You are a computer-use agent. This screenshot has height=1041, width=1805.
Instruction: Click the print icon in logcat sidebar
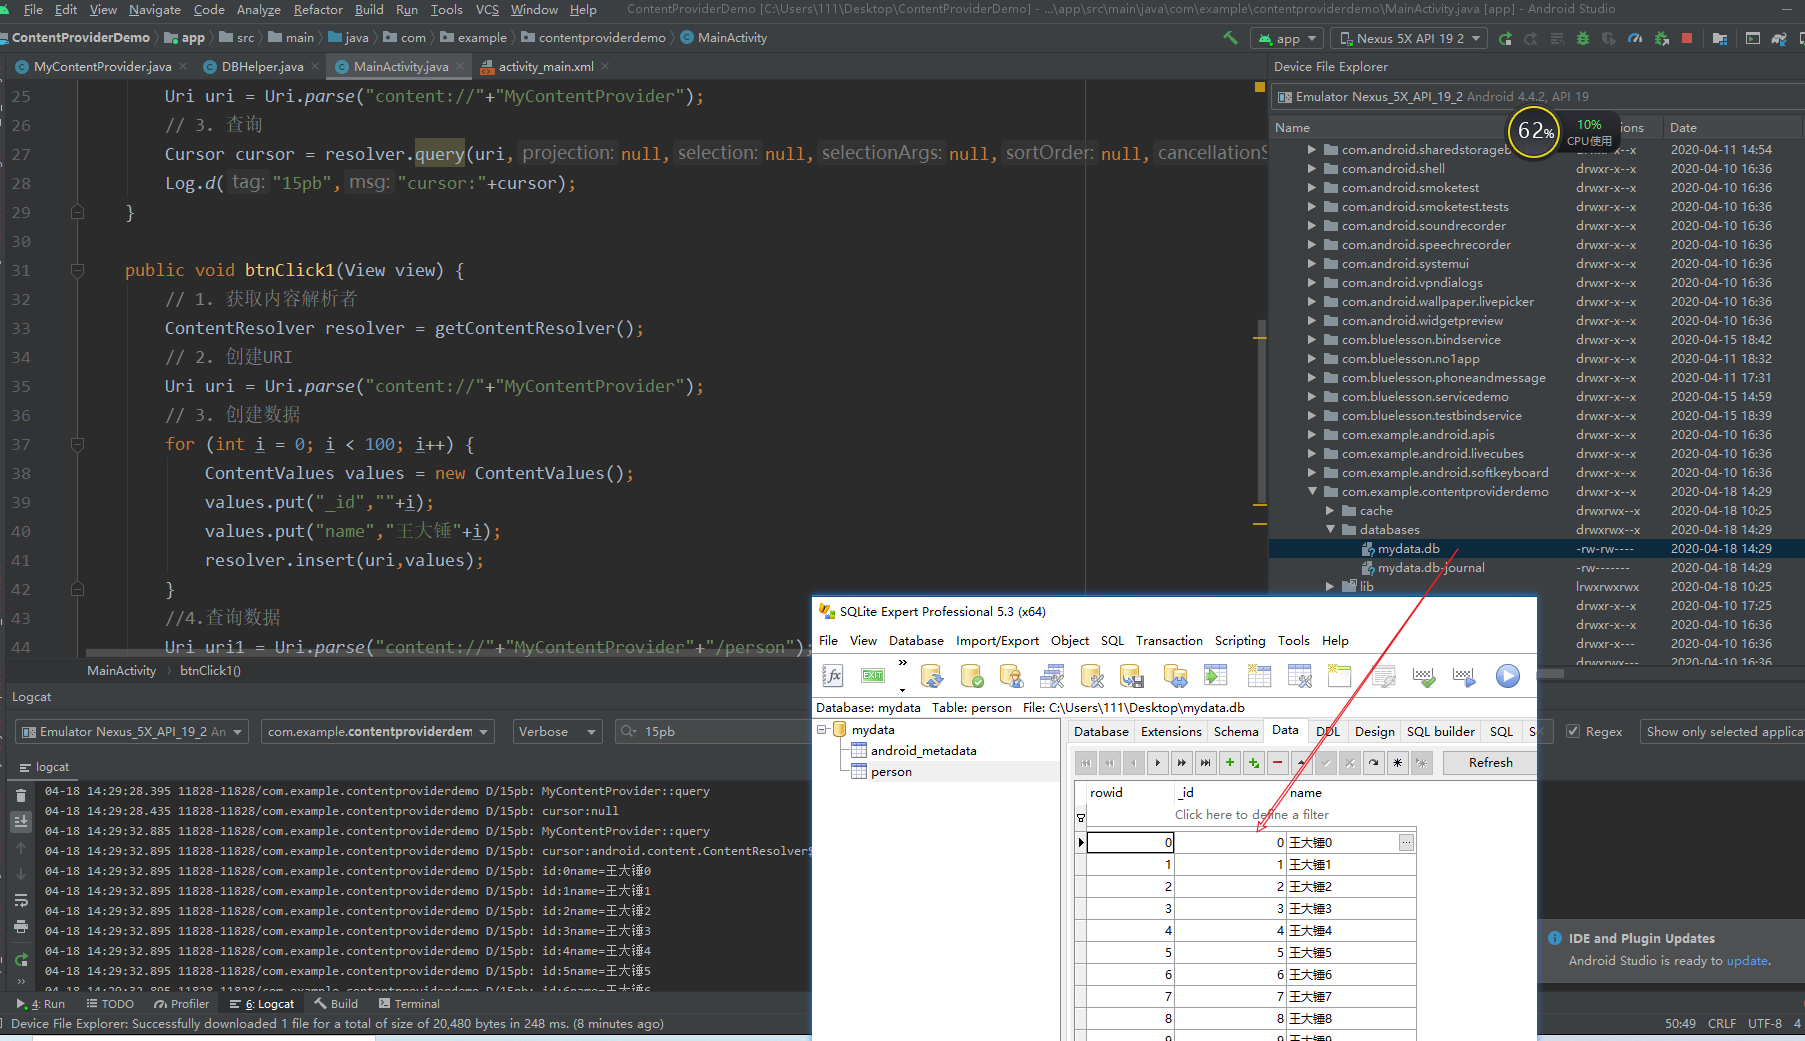[x=21, y=927]
